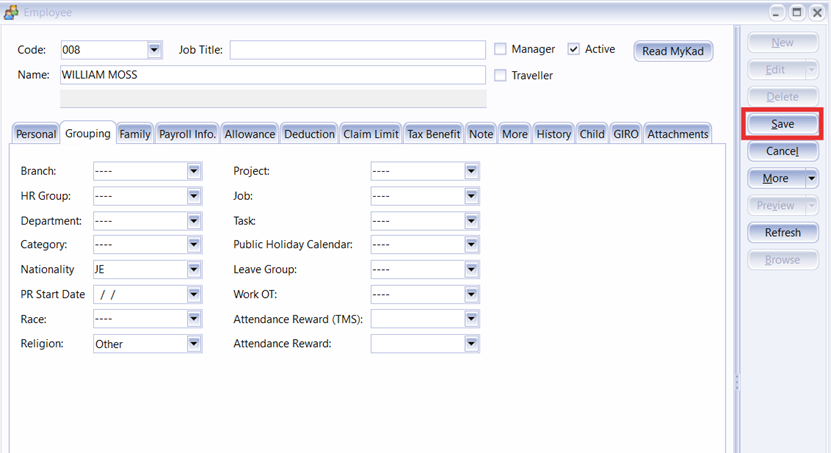Tick the Traveller checkbox

pos(501,75)
